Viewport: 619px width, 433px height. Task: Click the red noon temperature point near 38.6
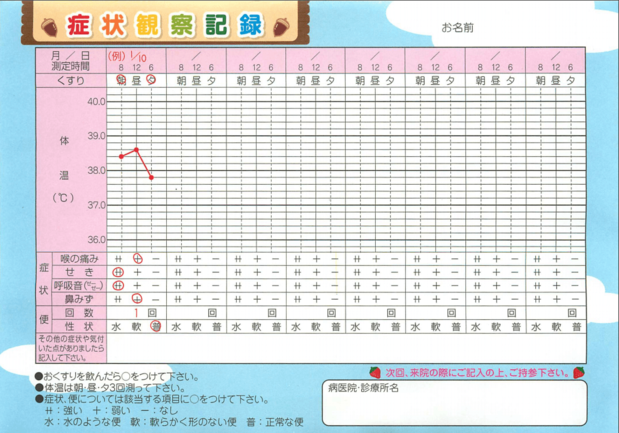[x=136, y=150]
